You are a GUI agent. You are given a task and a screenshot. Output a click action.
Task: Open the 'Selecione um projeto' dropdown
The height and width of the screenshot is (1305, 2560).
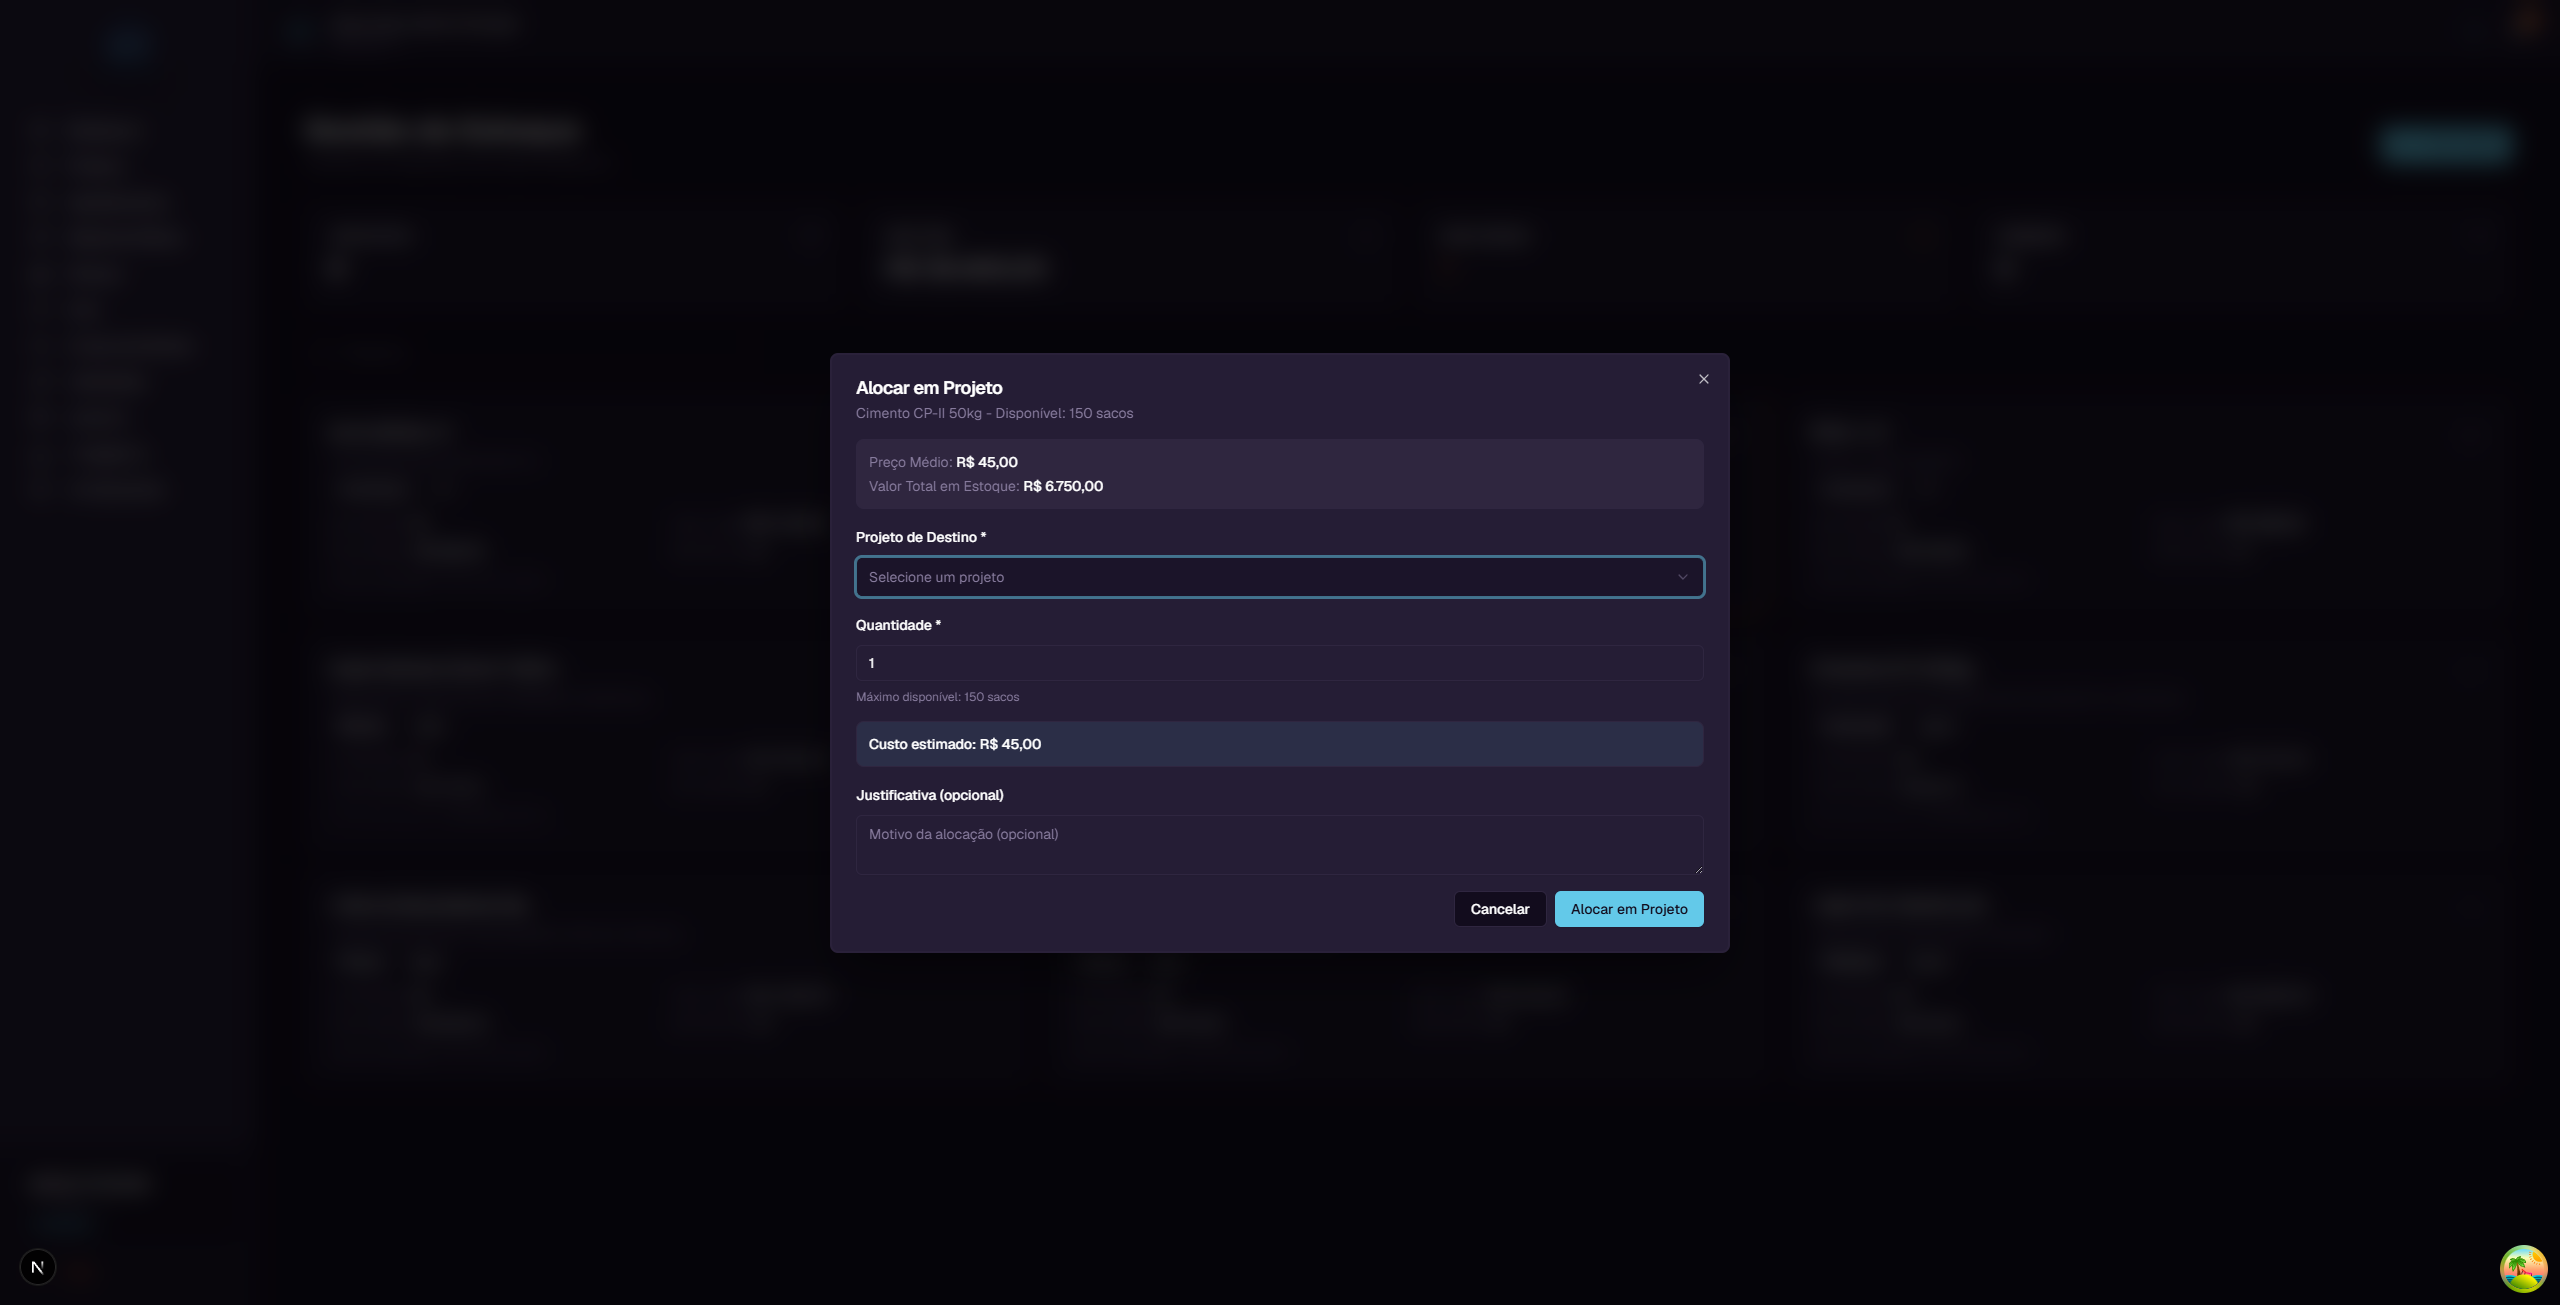[1279, 577]
